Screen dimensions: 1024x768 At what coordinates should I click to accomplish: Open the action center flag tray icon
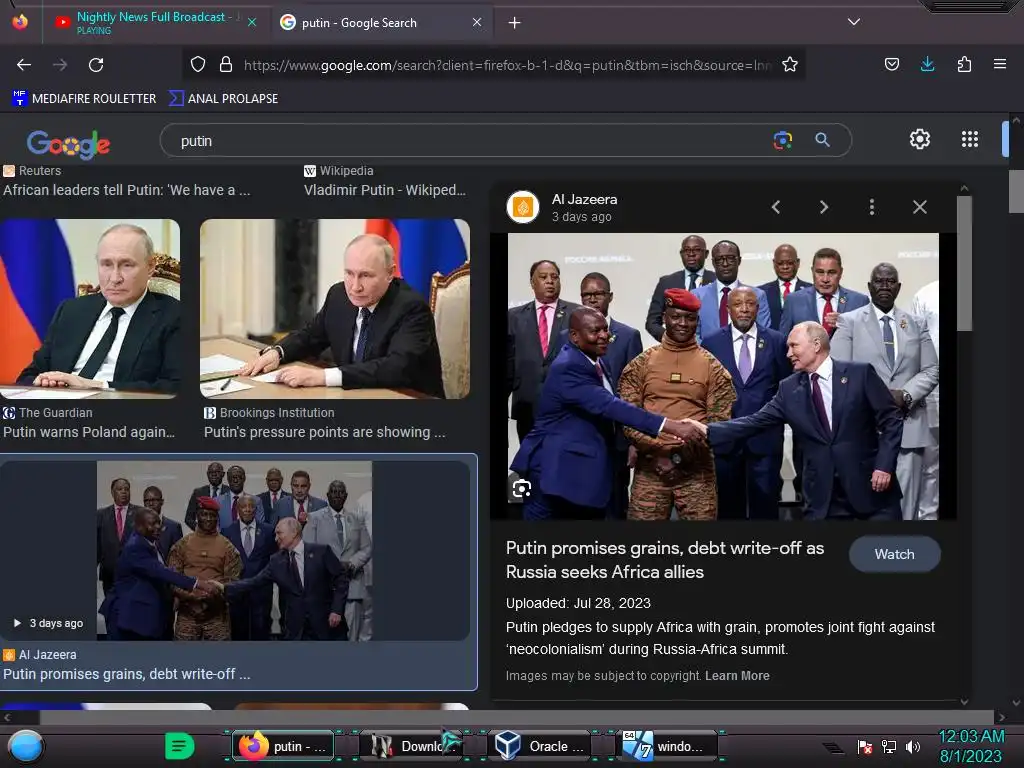[864, 746]
